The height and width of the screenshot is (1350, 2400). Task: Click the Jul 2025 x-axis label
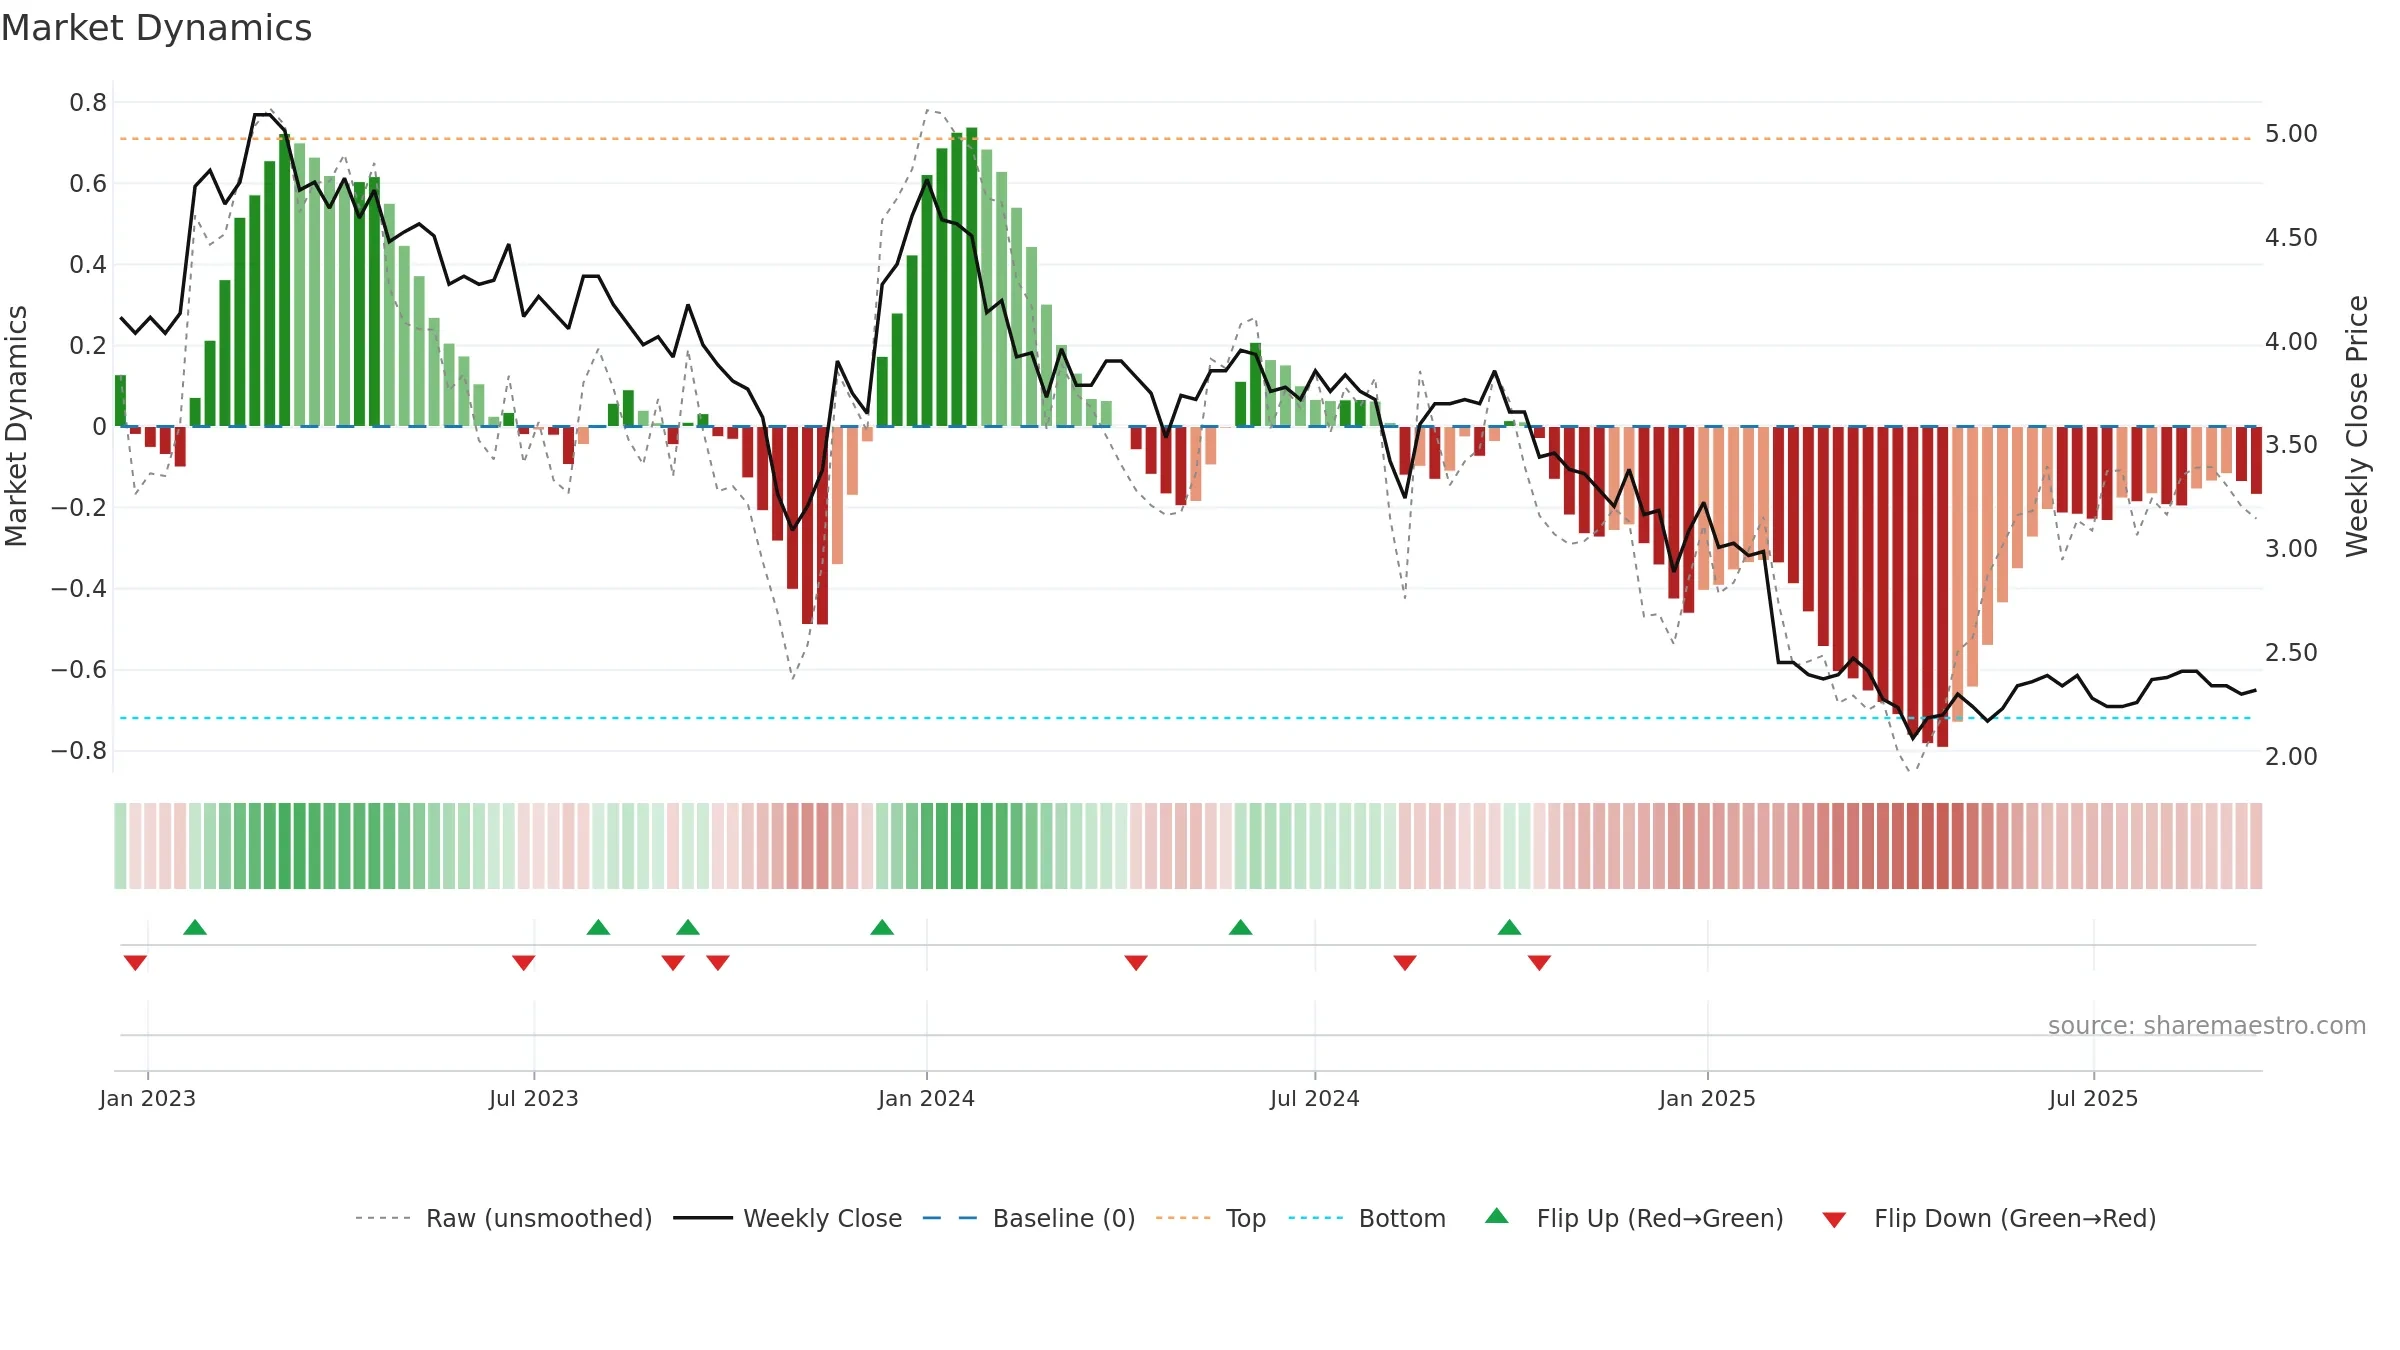(x=2093, y=1098)
